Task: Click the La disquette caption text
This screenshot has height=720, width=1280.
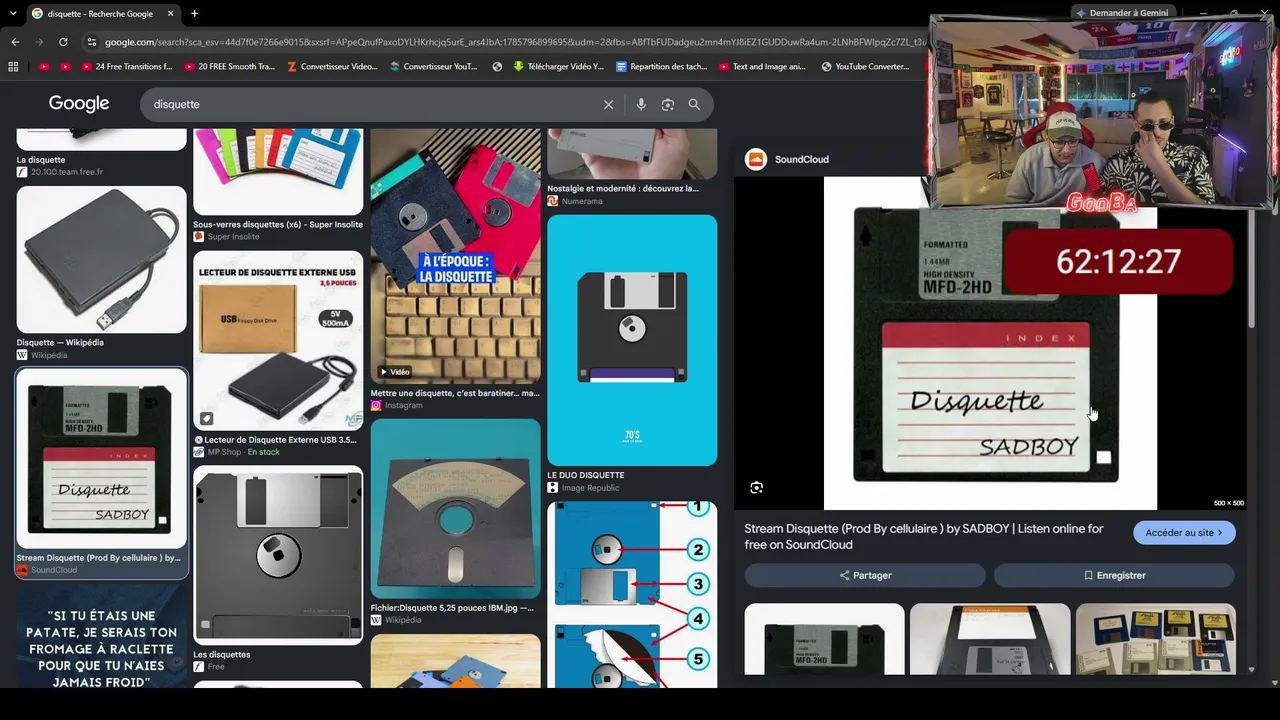Action: pos(41,160)
